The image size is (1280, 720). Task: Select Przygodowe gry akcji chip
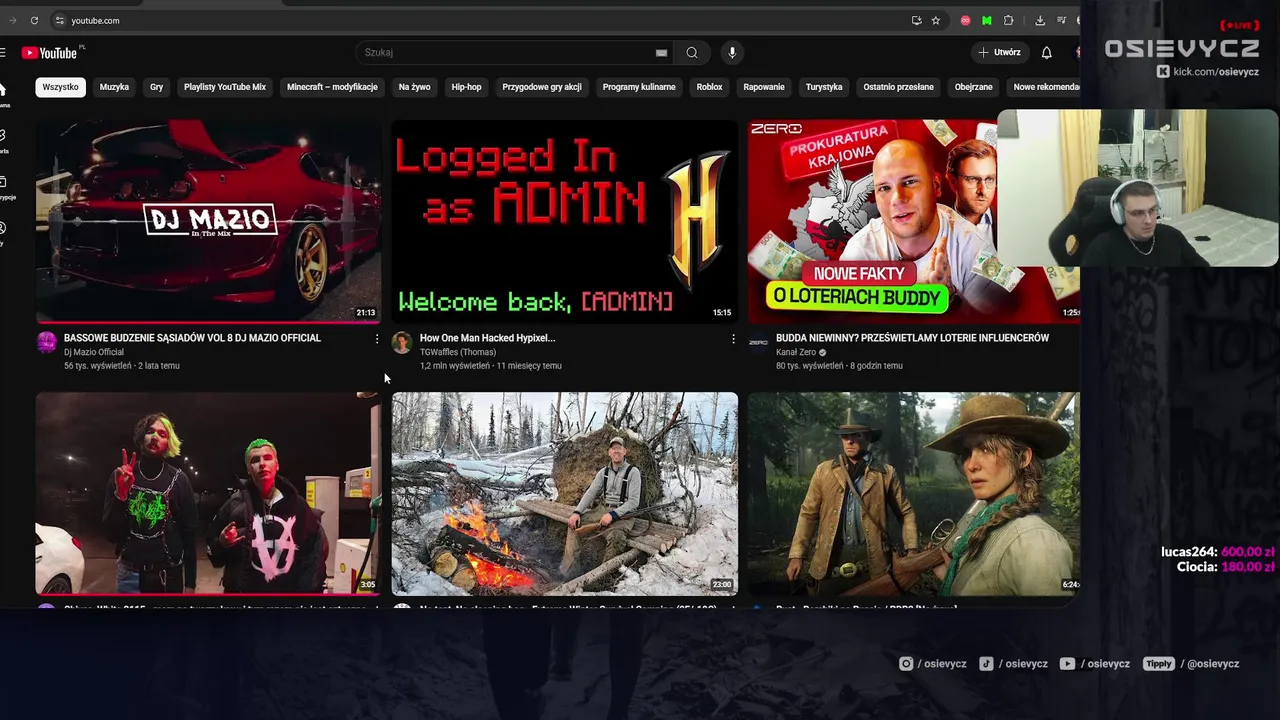(542, 87)
